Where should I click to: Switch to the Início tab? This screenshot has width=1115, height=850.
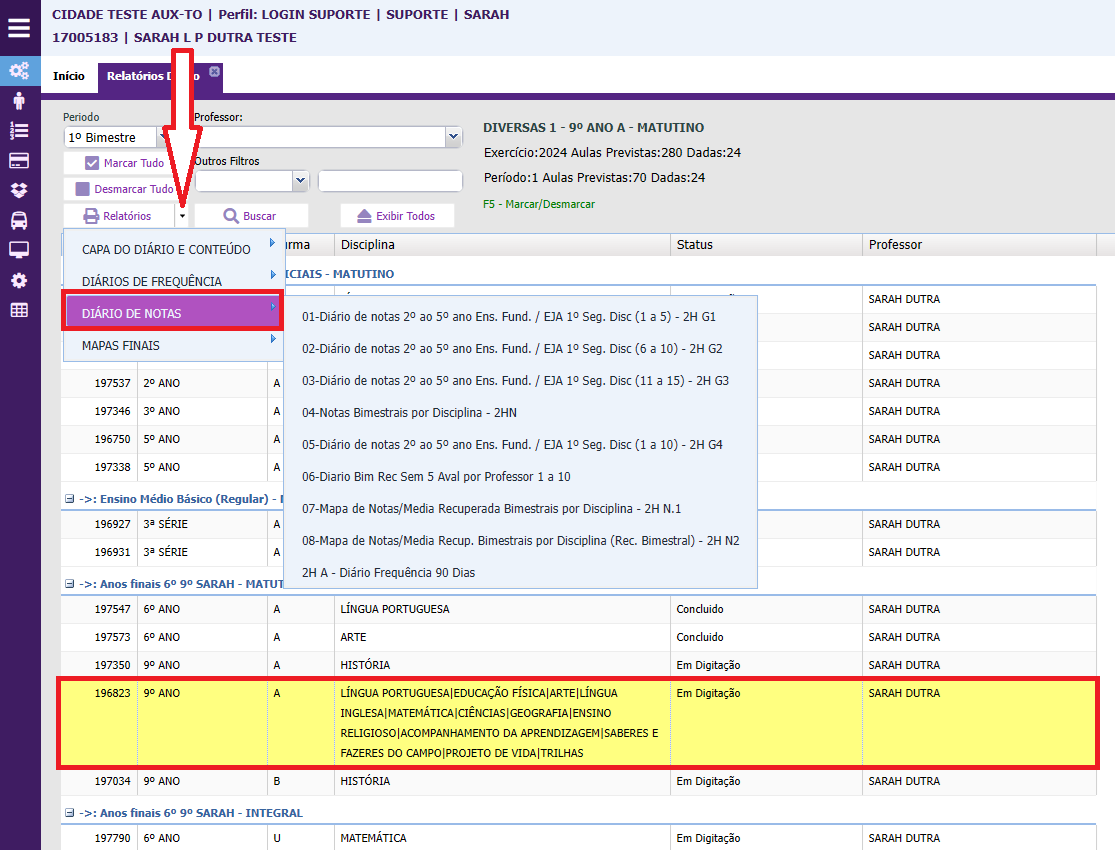(69, 76)
